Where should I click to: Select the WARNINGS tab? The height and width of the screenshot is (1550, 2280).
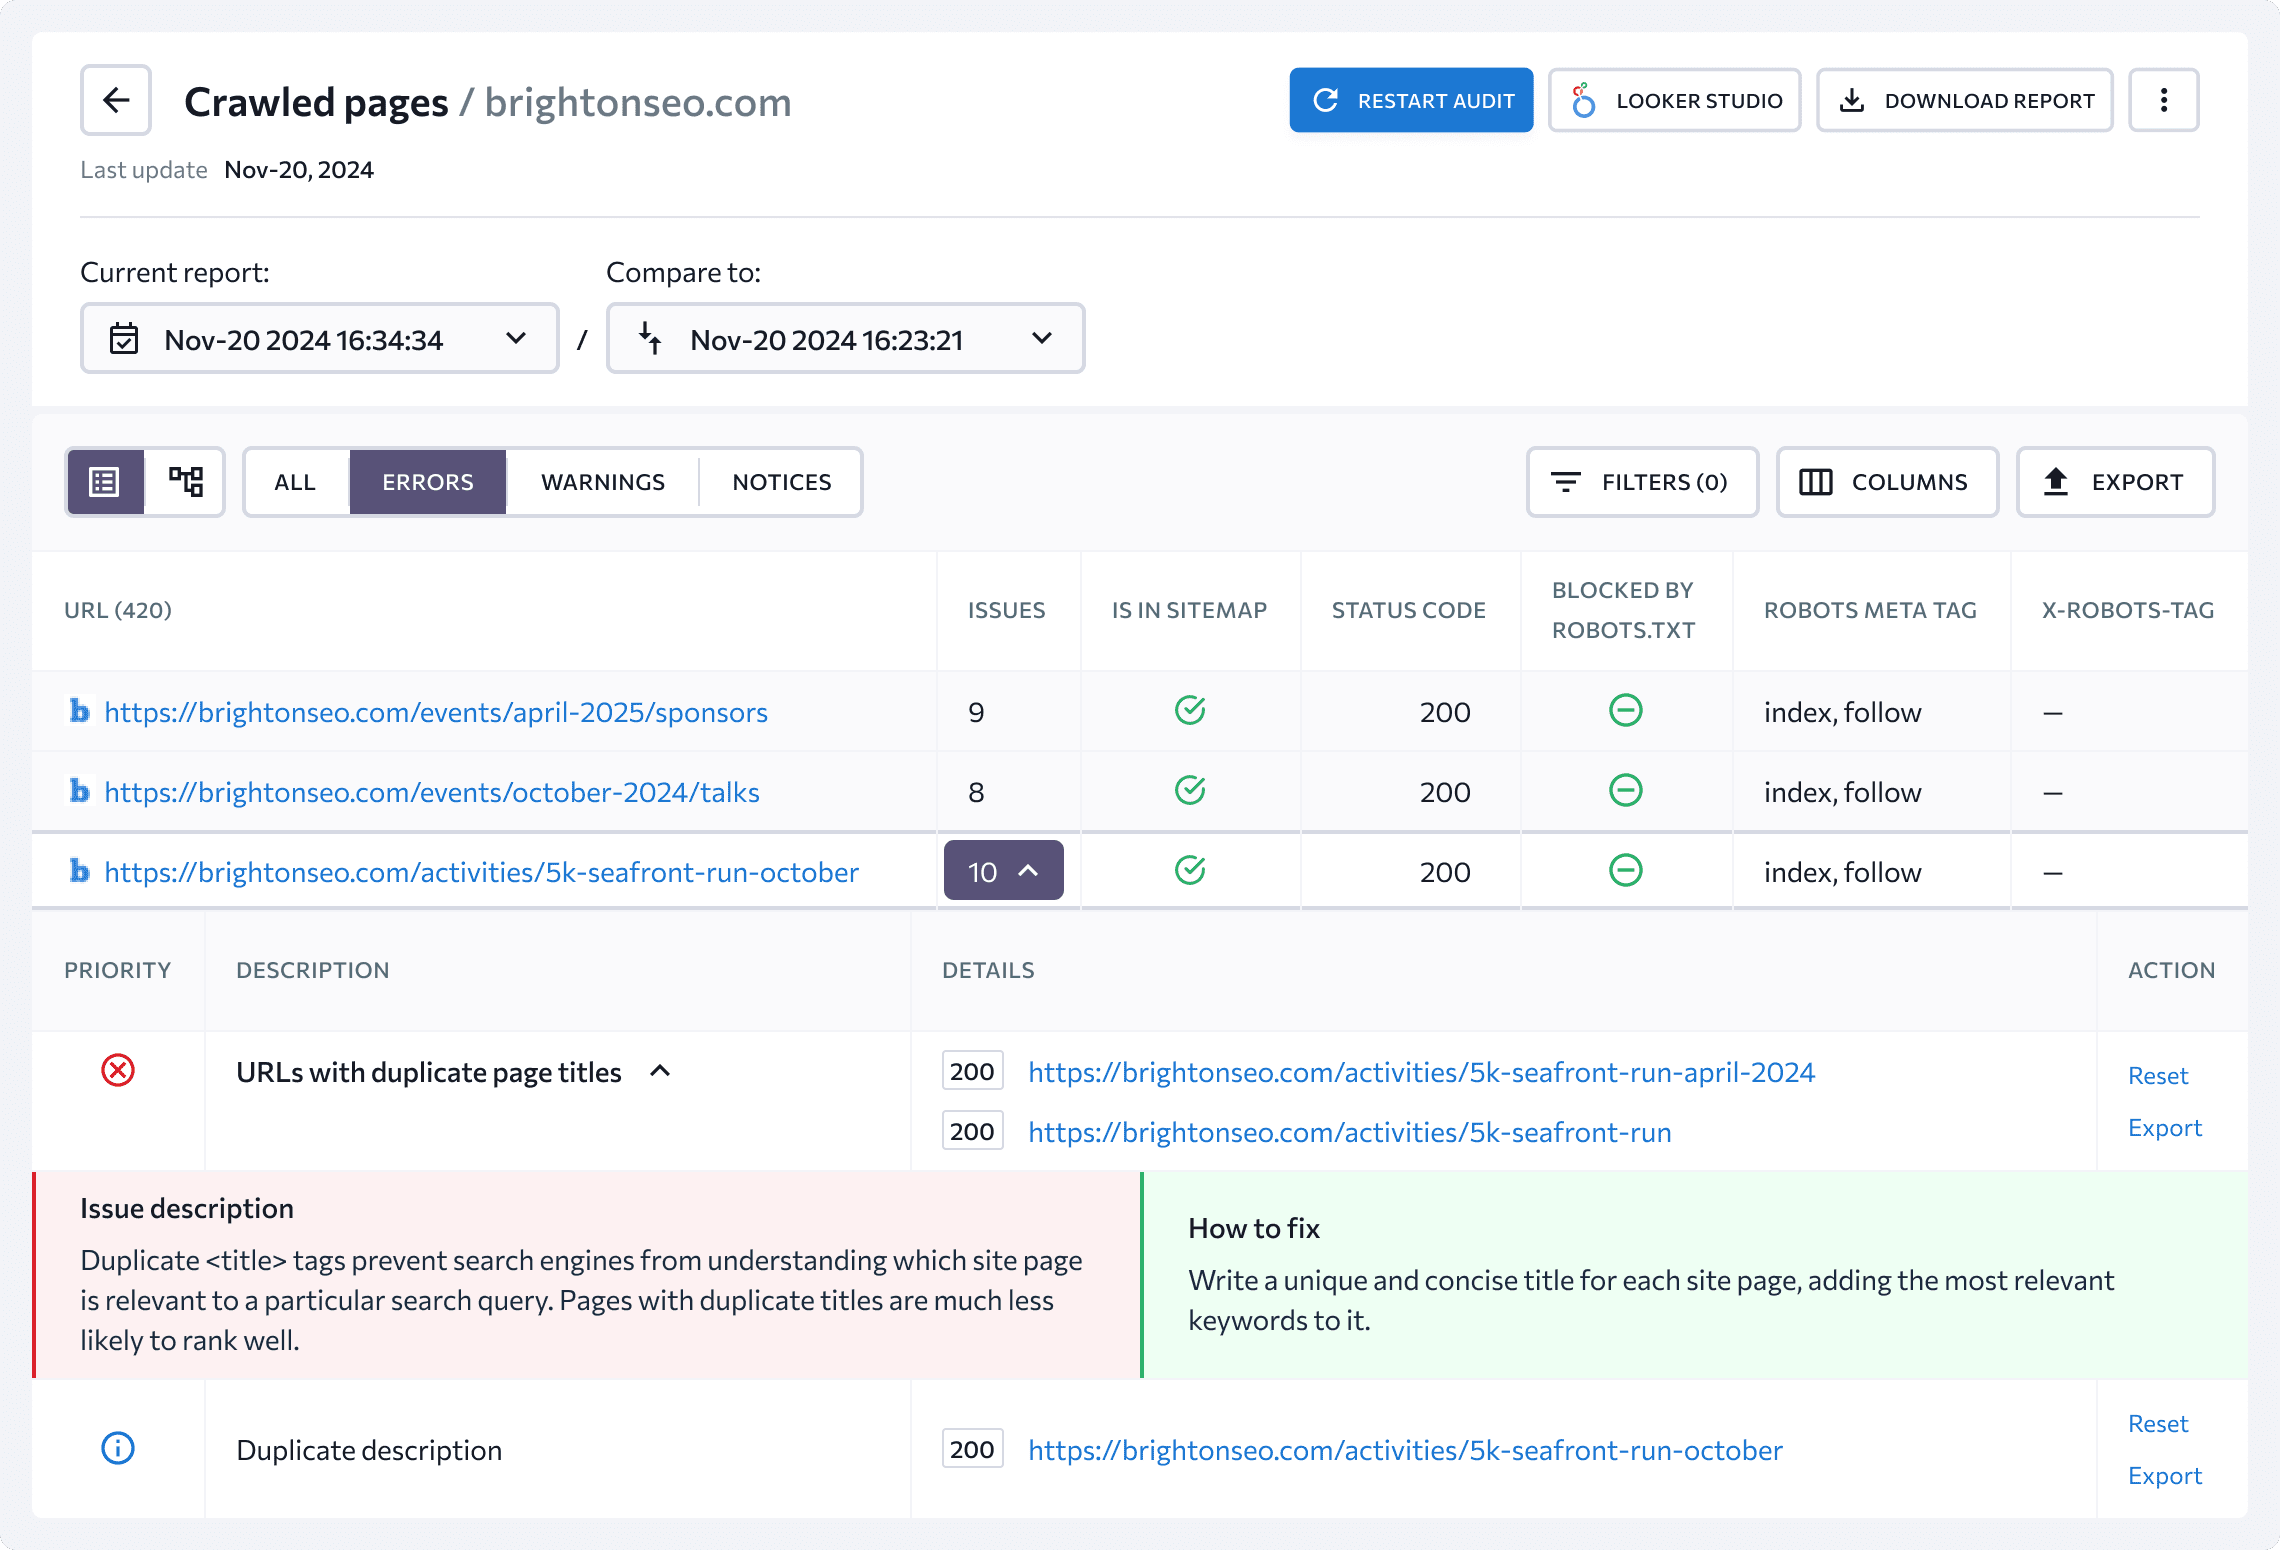tap(603, 482)
